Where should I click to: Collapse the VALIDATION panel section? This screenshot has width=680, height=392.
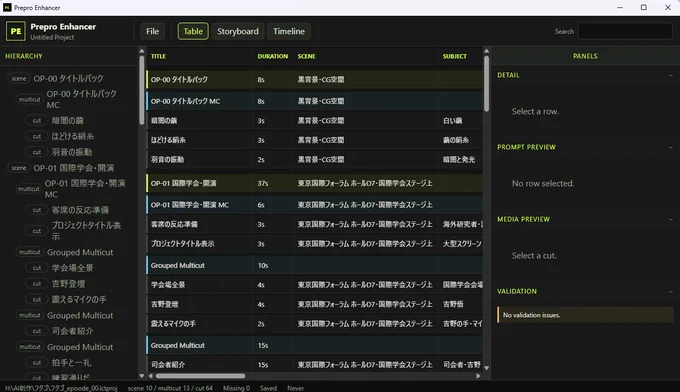671,291
